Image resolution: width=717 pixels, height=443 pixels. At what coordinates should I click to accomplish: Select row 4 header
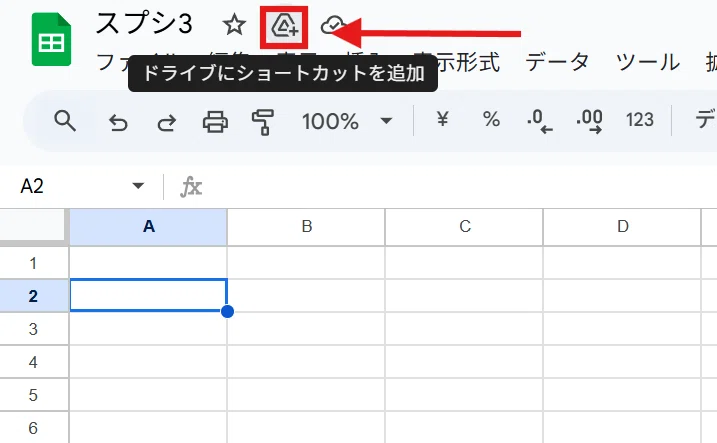coord(34,362)
